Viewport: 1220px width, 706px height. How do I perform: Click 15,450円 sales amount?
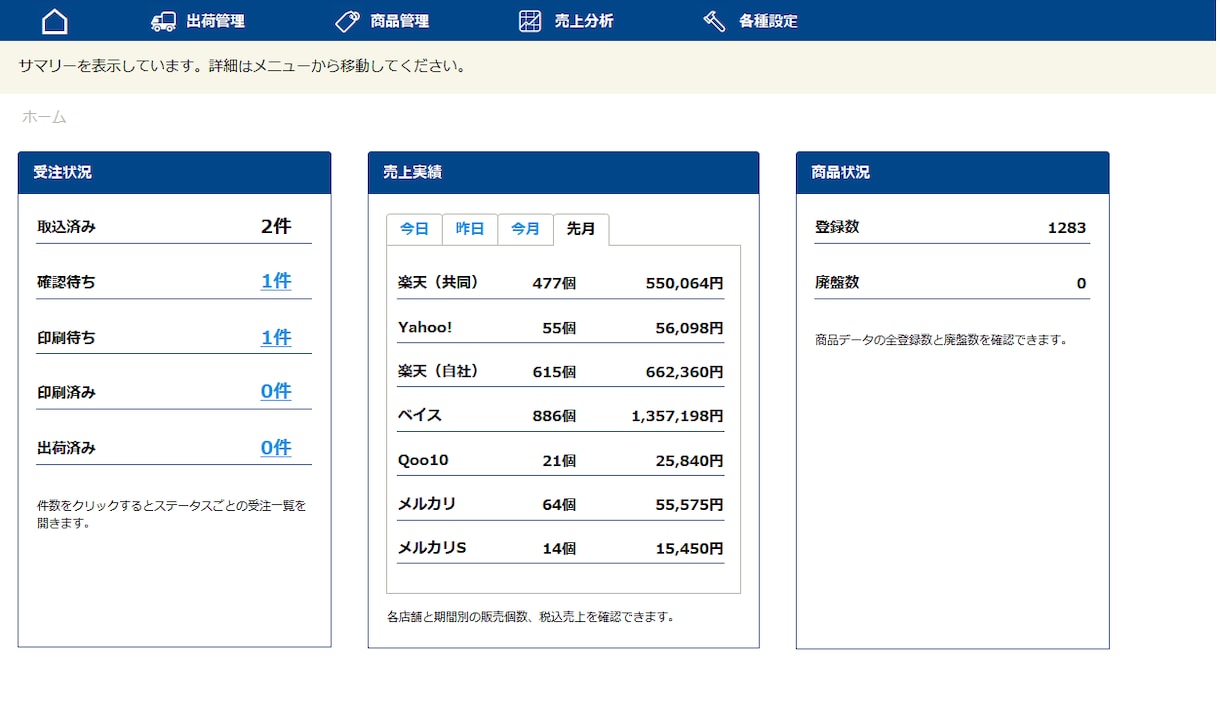[x=689, y=549]
